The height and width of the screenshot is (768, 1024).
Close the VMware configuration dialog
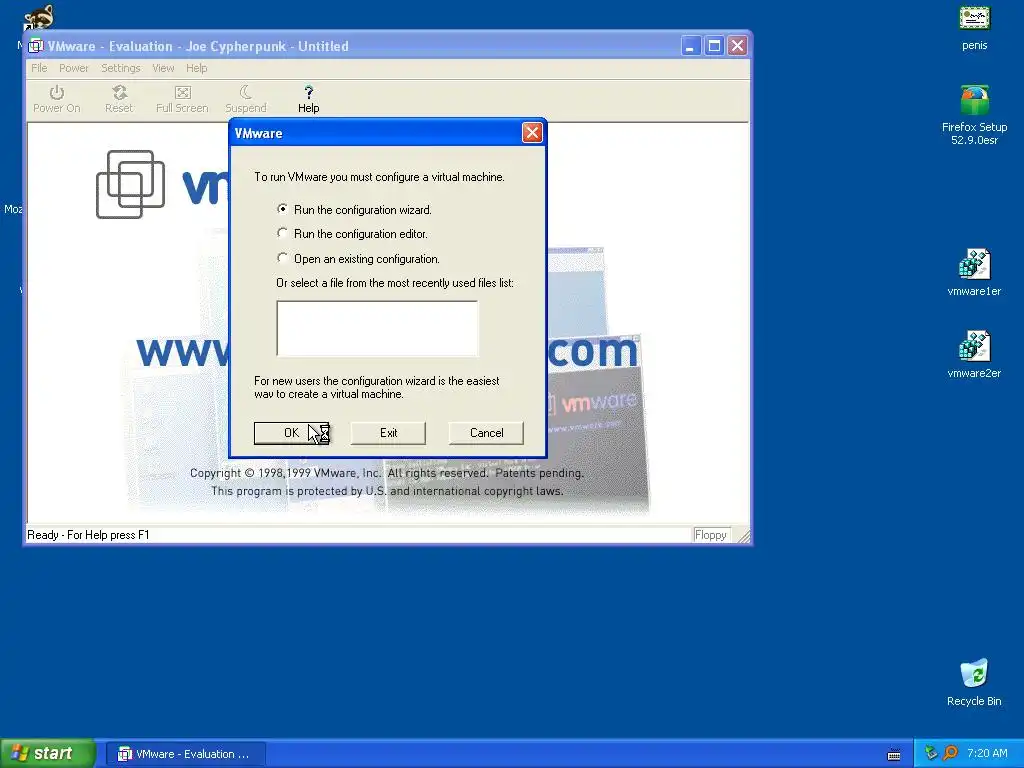(532, 133)
